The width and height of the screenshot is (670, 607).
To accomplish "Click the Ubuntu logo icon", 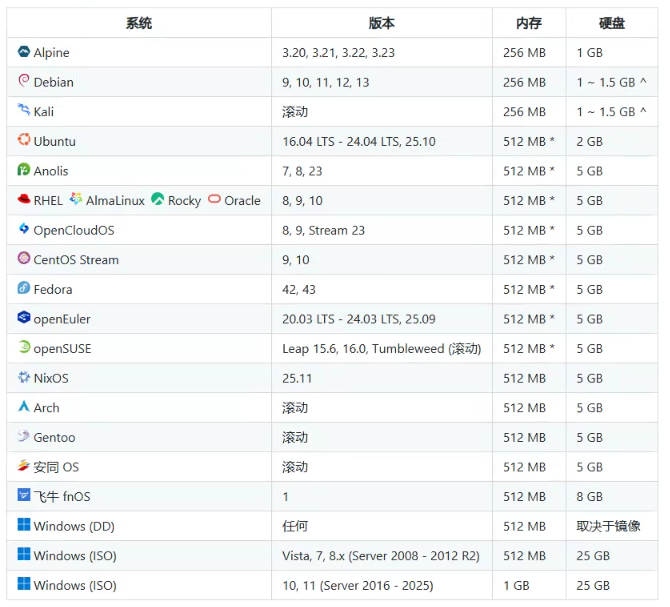I will pos(24,141).
